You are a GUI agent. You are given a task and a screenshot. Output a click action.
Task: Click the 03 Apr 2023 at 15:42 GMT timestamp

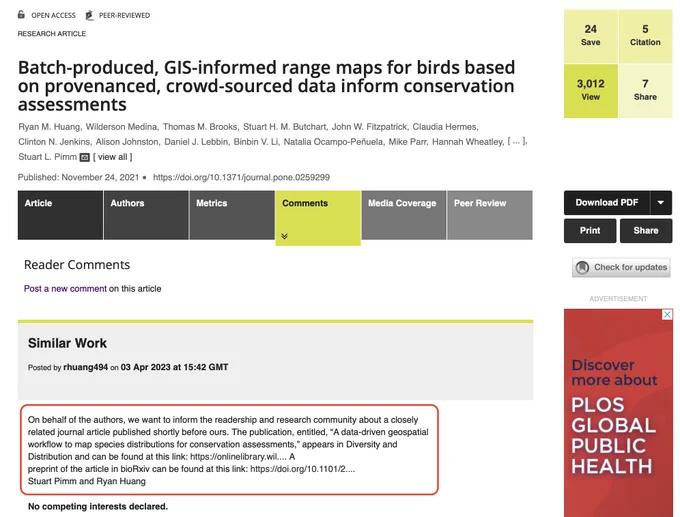point(174,367)
